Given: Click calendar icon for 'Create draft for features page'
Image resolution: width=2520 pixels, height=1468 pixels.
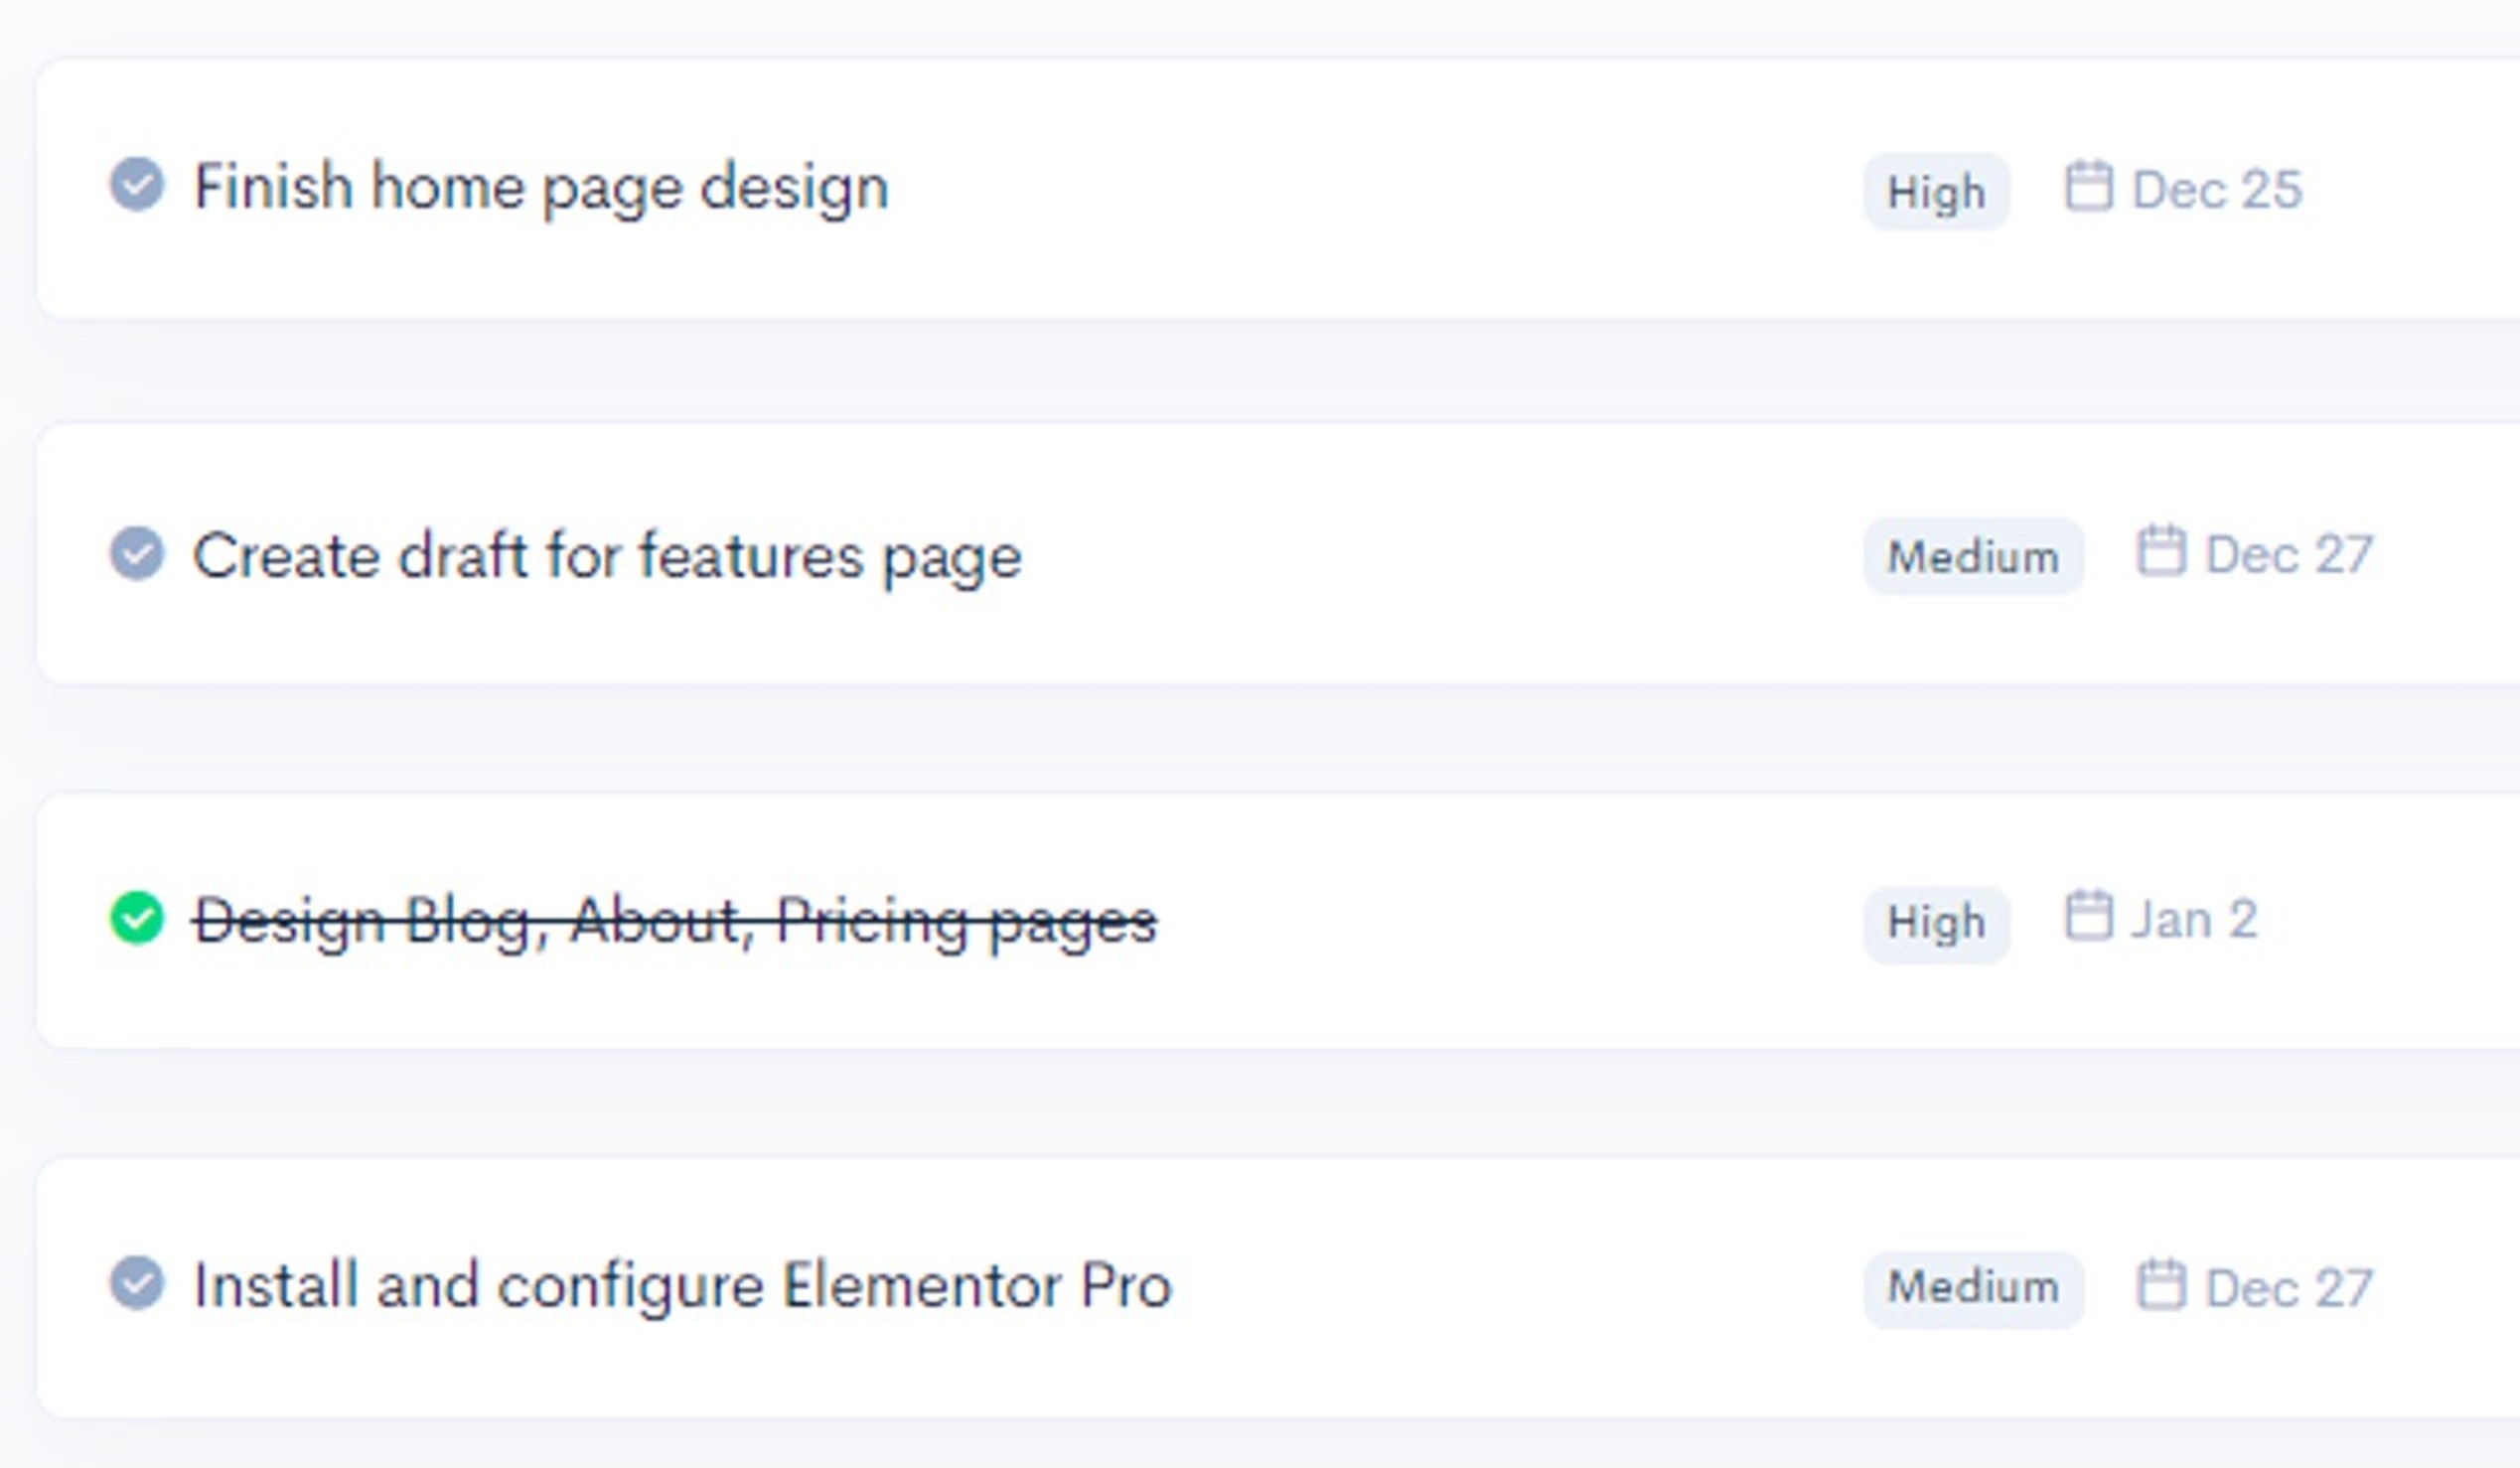Looking at the screenshot, I should coord(2160,551).
